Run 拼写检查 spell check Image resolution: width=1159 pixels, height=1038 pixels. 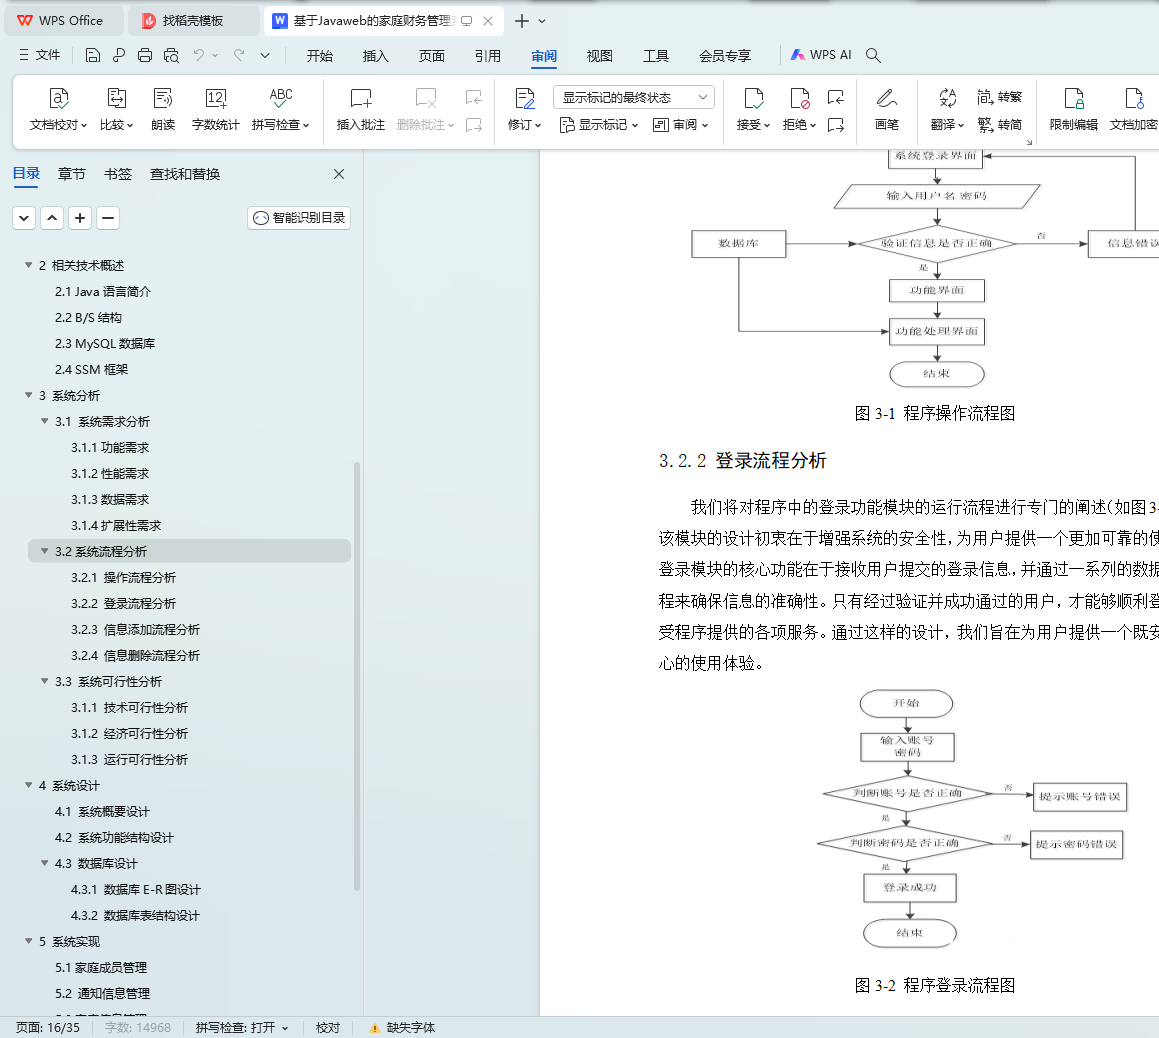point(281,109)
